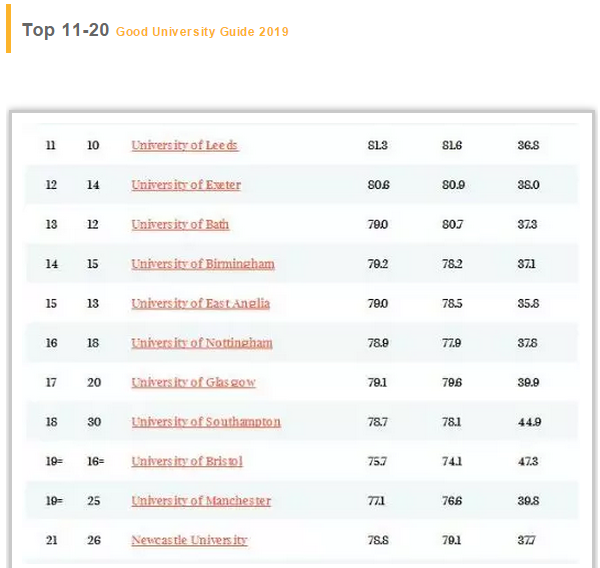This screenshot has width=600, height=568.
Task: Open the University of Glasgow link
Action: (x=193, y=383)
